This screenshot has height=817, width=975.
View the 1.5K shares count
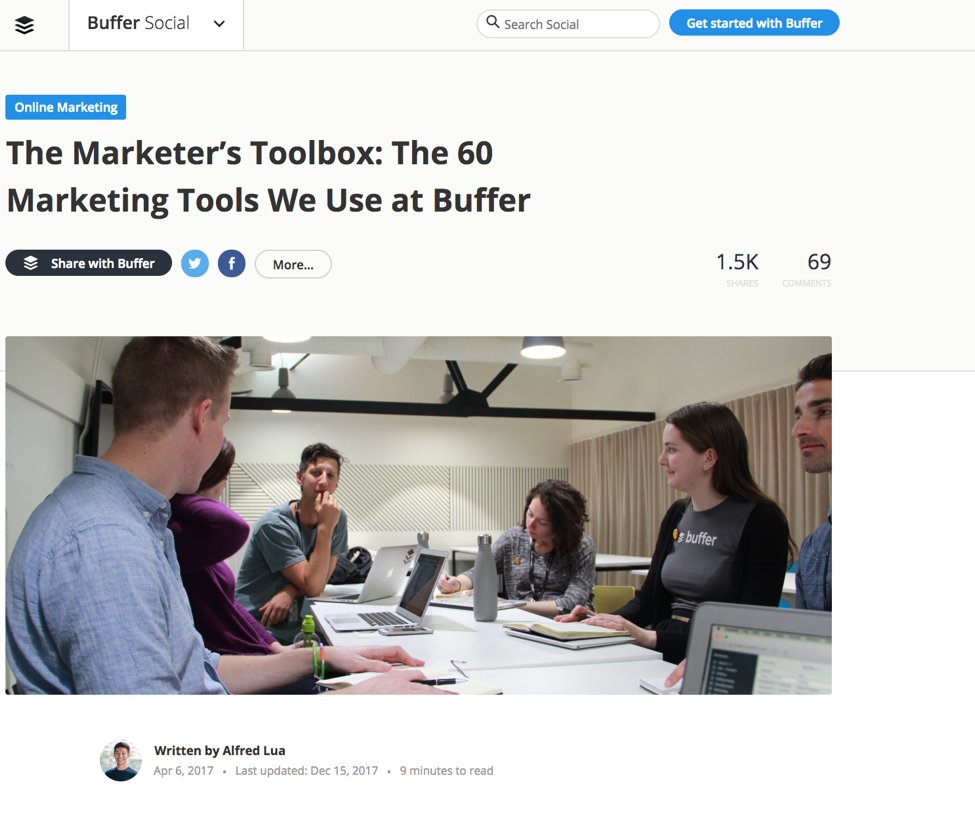737,269
